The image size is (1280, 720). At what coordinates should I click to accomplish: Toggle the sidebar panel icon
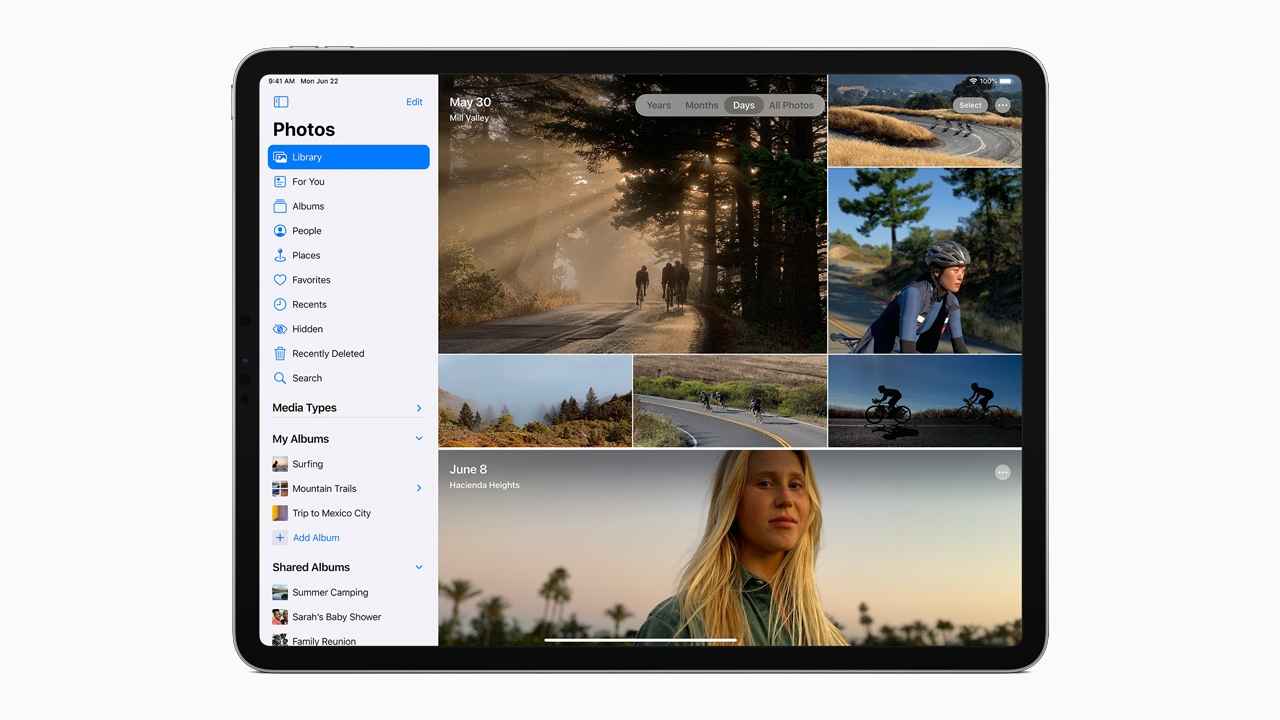coord(281,102)
